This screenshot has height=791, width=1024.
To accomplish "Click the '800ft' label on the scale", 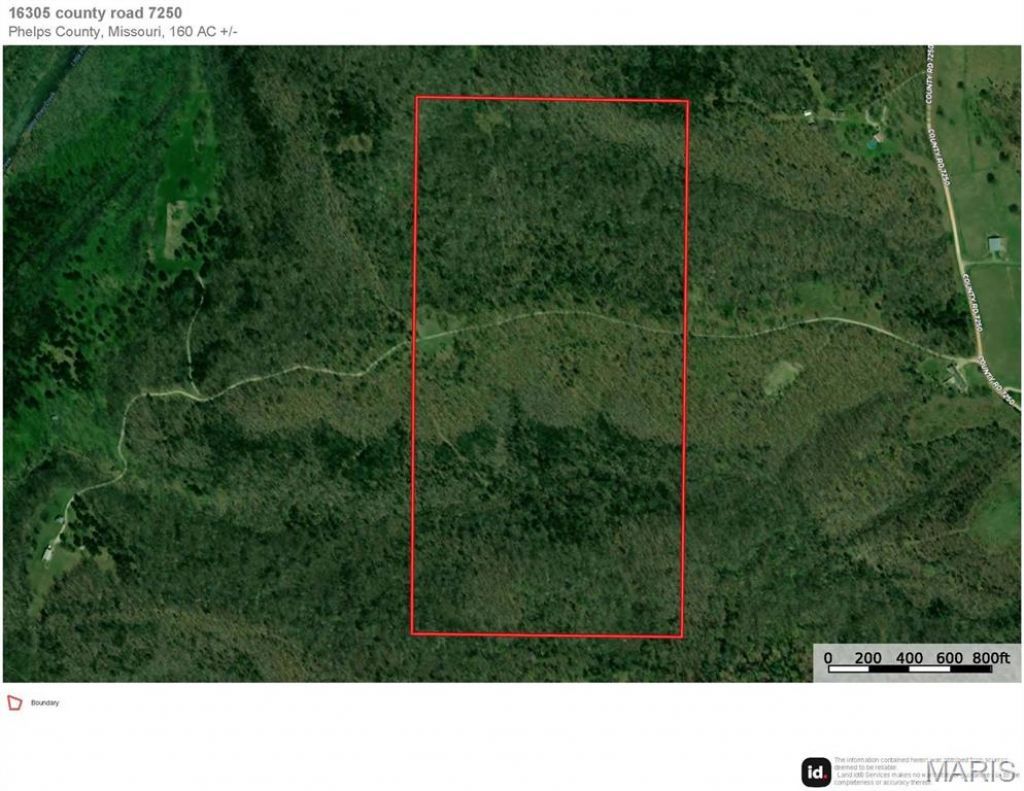I will coord(991,658).
